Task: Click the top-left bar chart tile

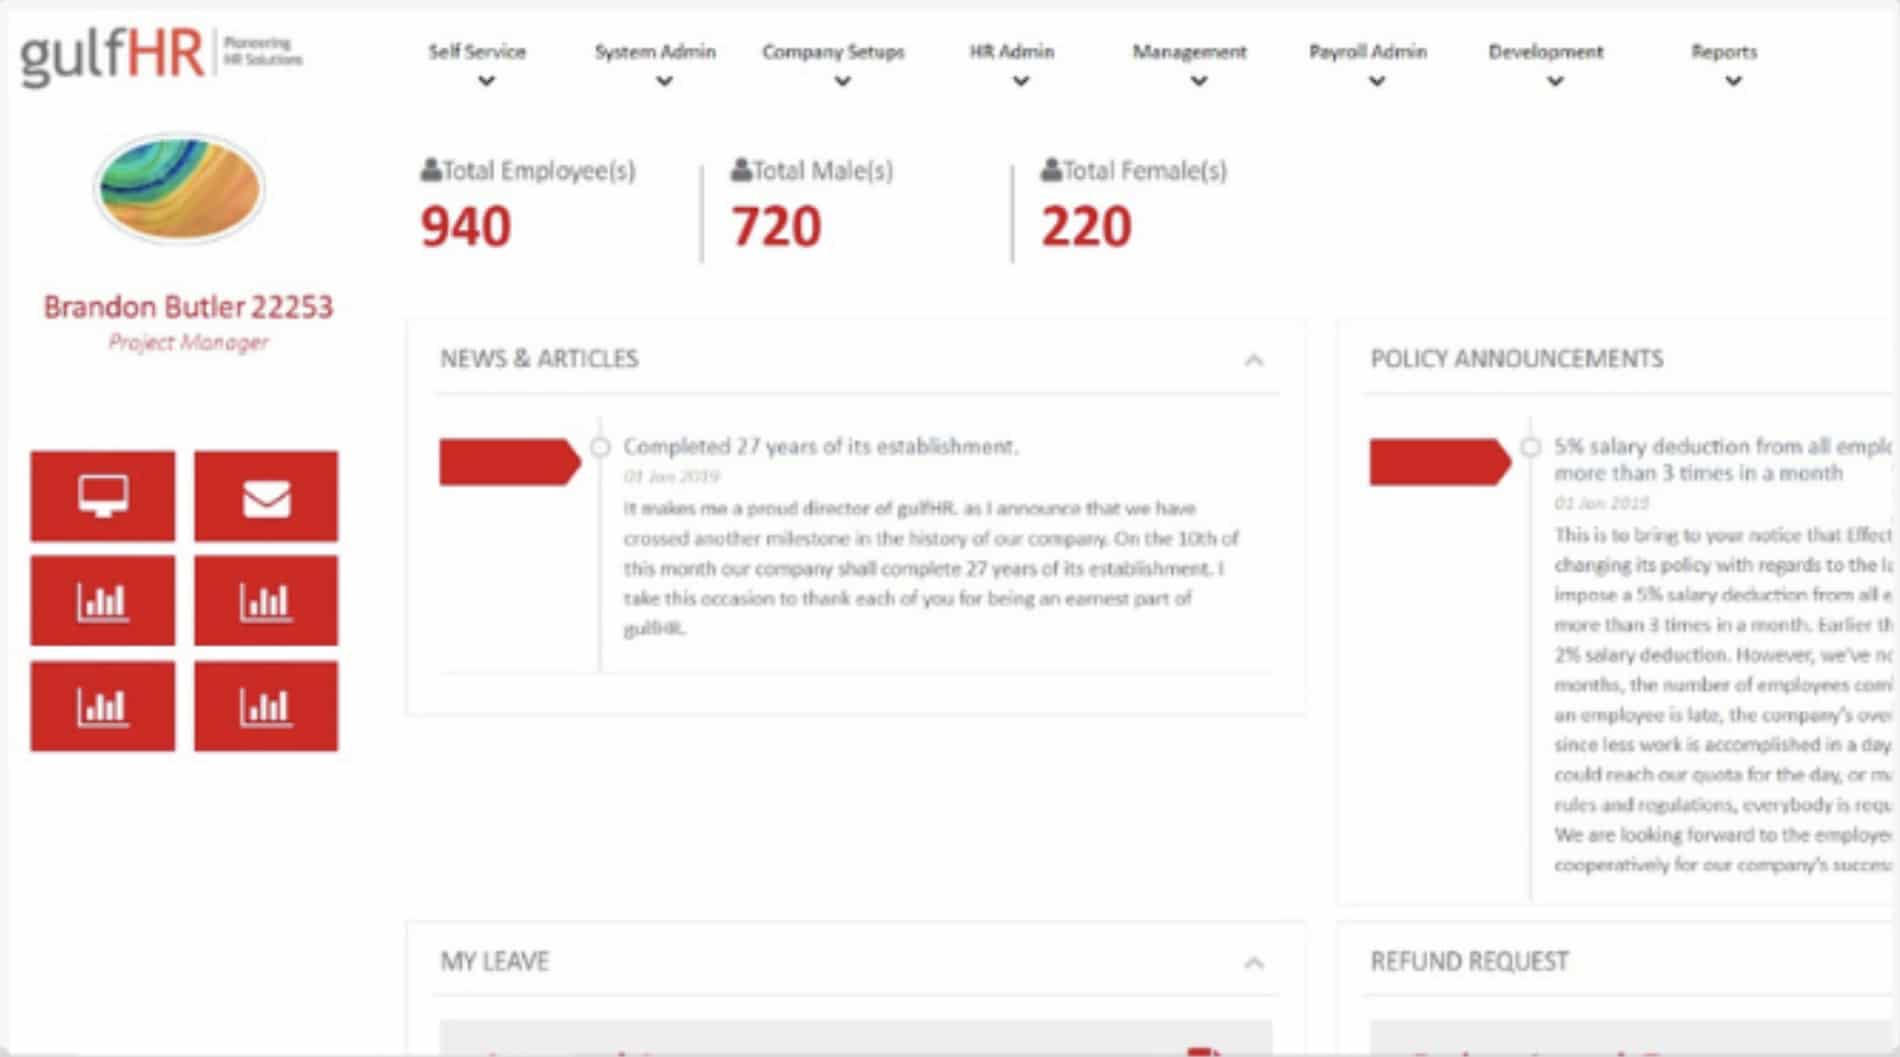Action: click(x=102, y=600)
